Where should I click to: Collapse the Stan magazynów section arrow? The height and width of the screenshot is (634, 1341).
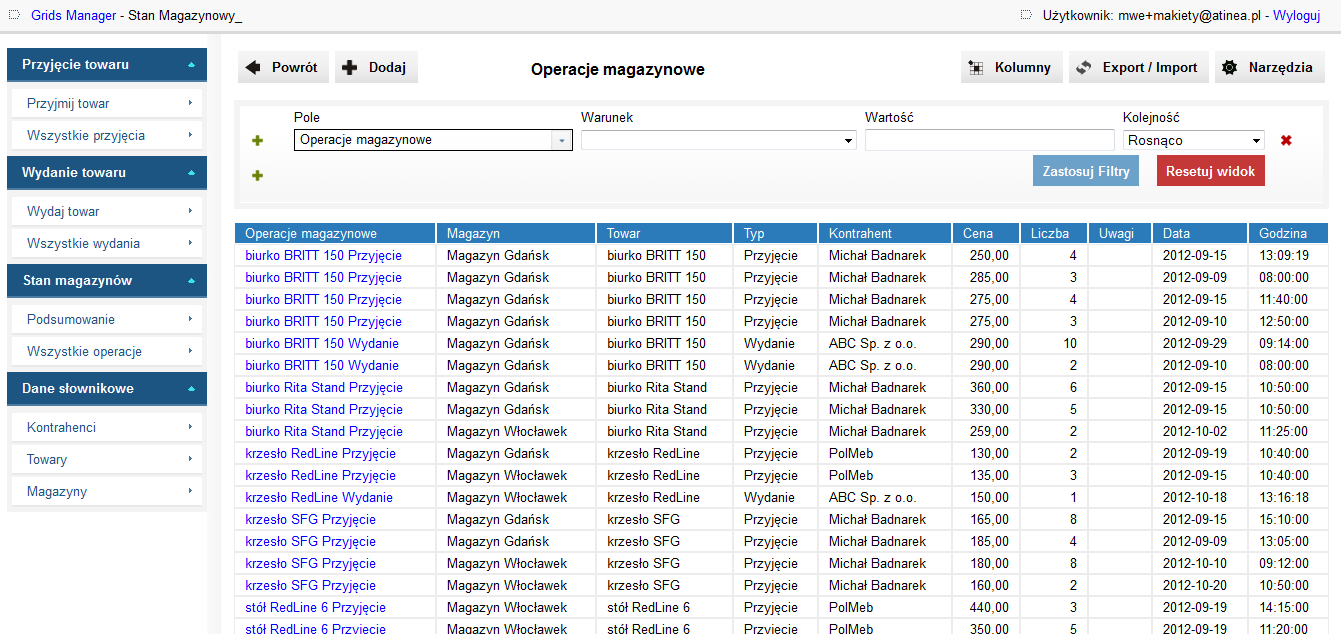[191, 281]
